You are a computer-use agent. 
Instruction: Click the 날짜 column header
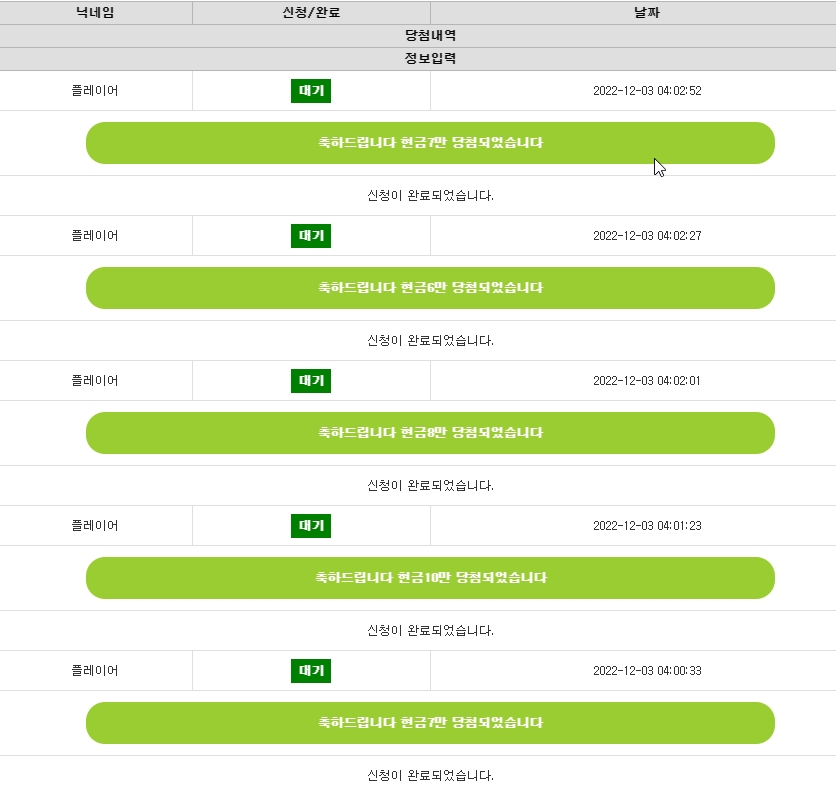coord(647,12)
